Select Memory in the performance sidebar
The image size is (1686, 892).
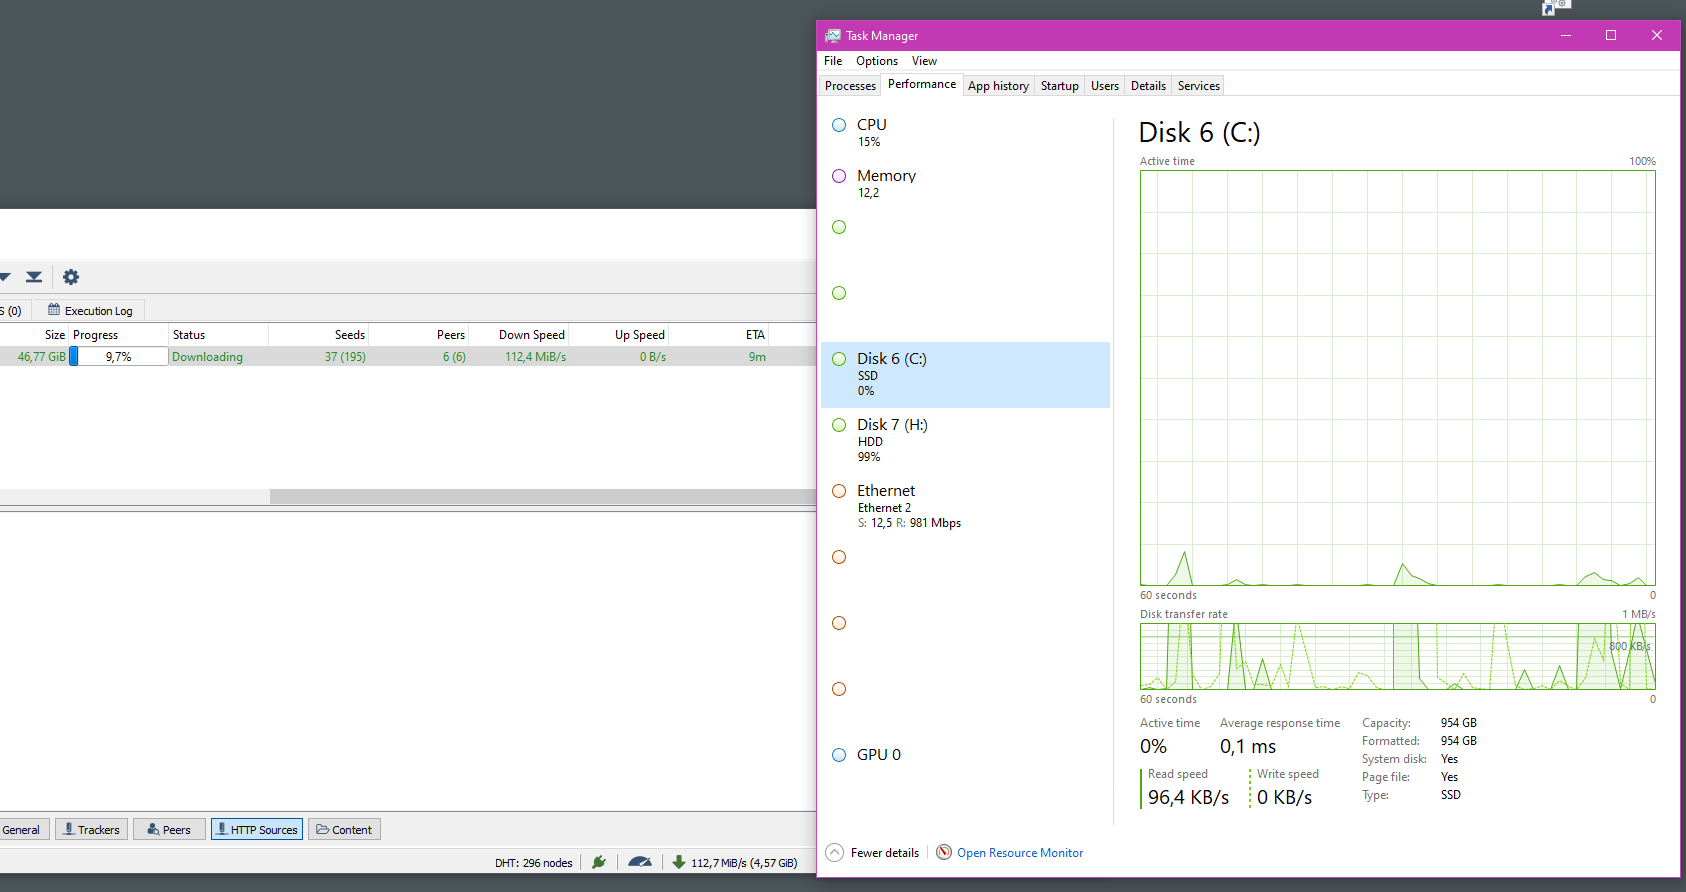[965, 184]
